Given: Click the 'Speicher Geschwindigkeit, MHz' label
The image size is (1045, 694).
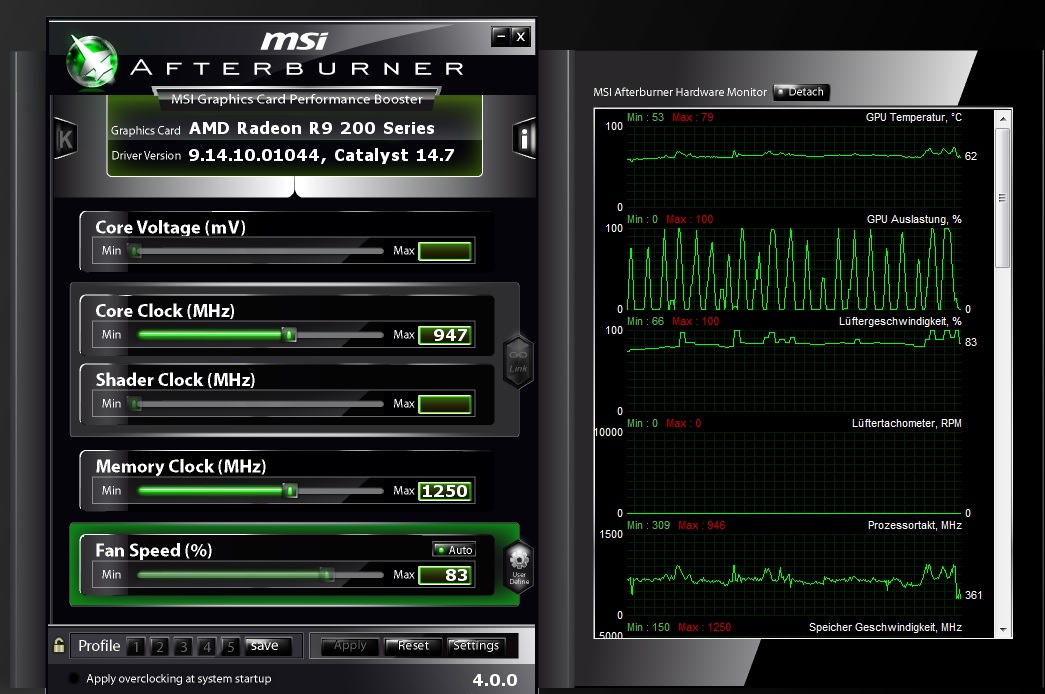Looking at the screenshot, I should tap(885, 627).
